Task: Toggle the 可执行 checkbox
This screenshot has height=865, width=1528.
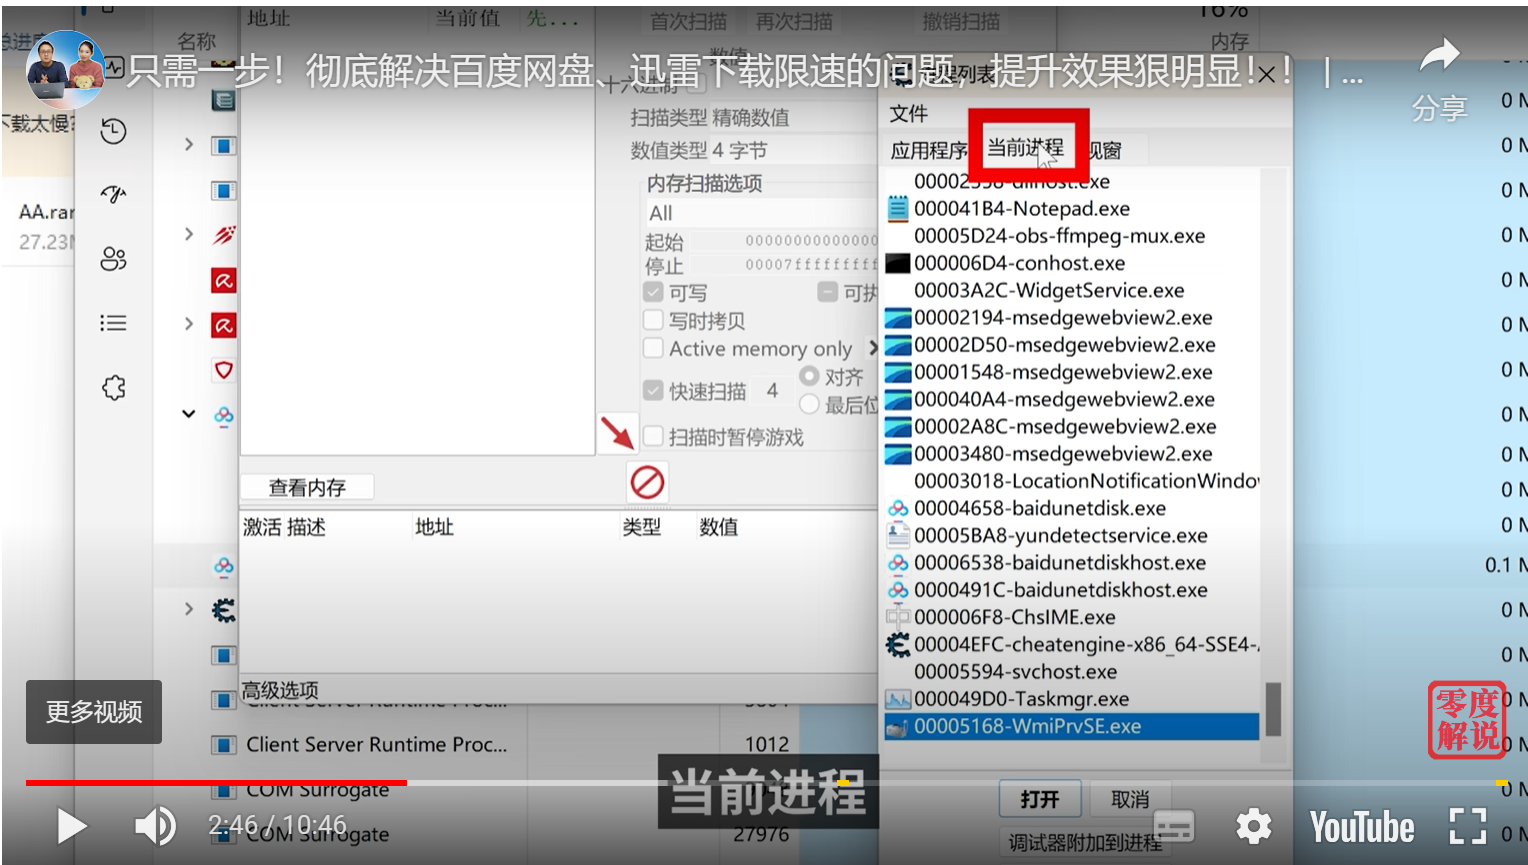Action: [x=827, y=292]
